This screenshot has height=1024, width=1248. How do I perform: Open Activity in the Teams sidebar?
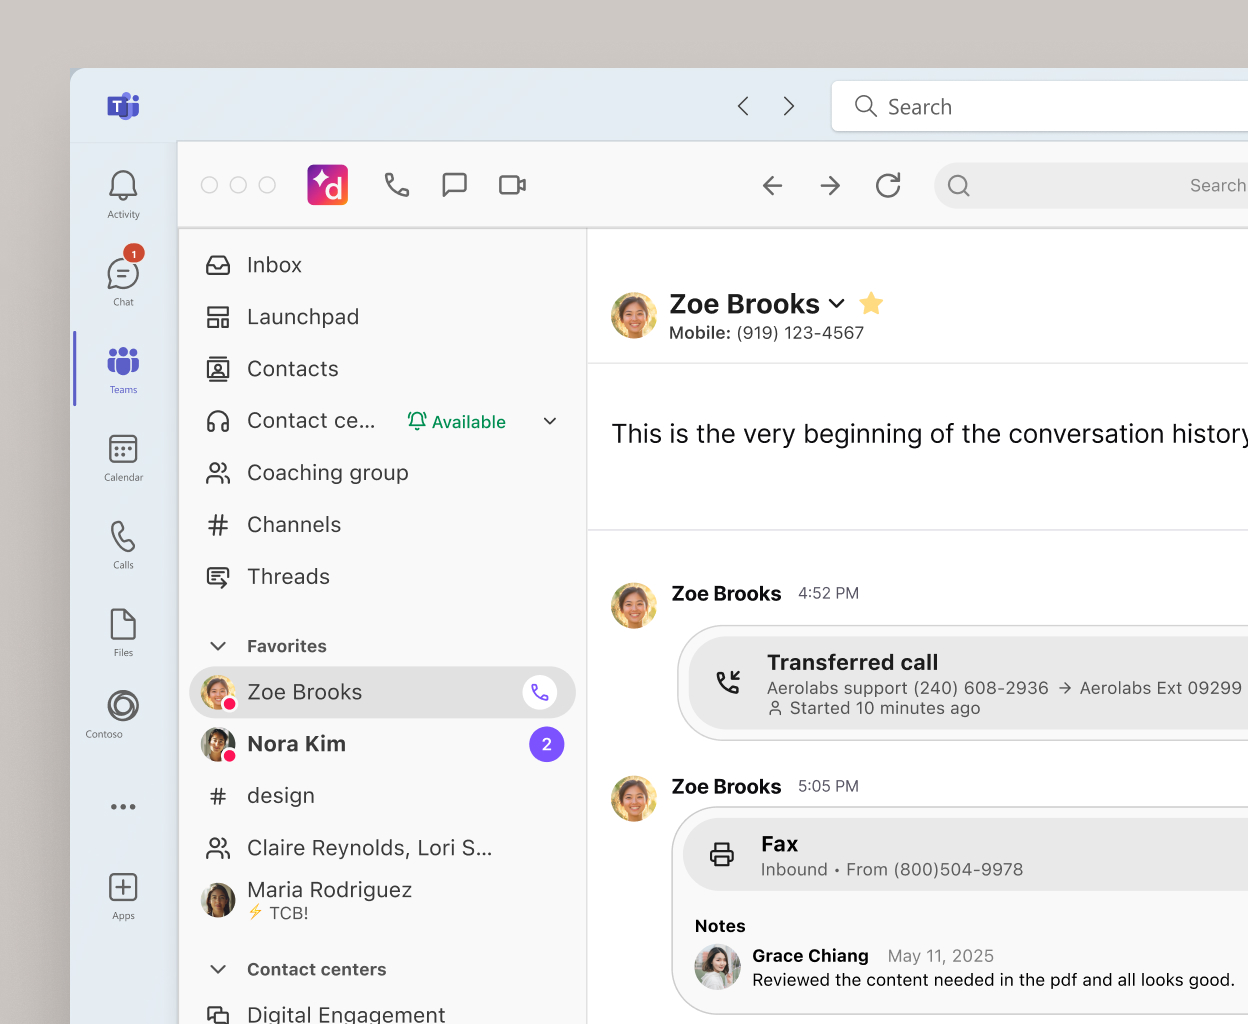click(x=122, y=190)
